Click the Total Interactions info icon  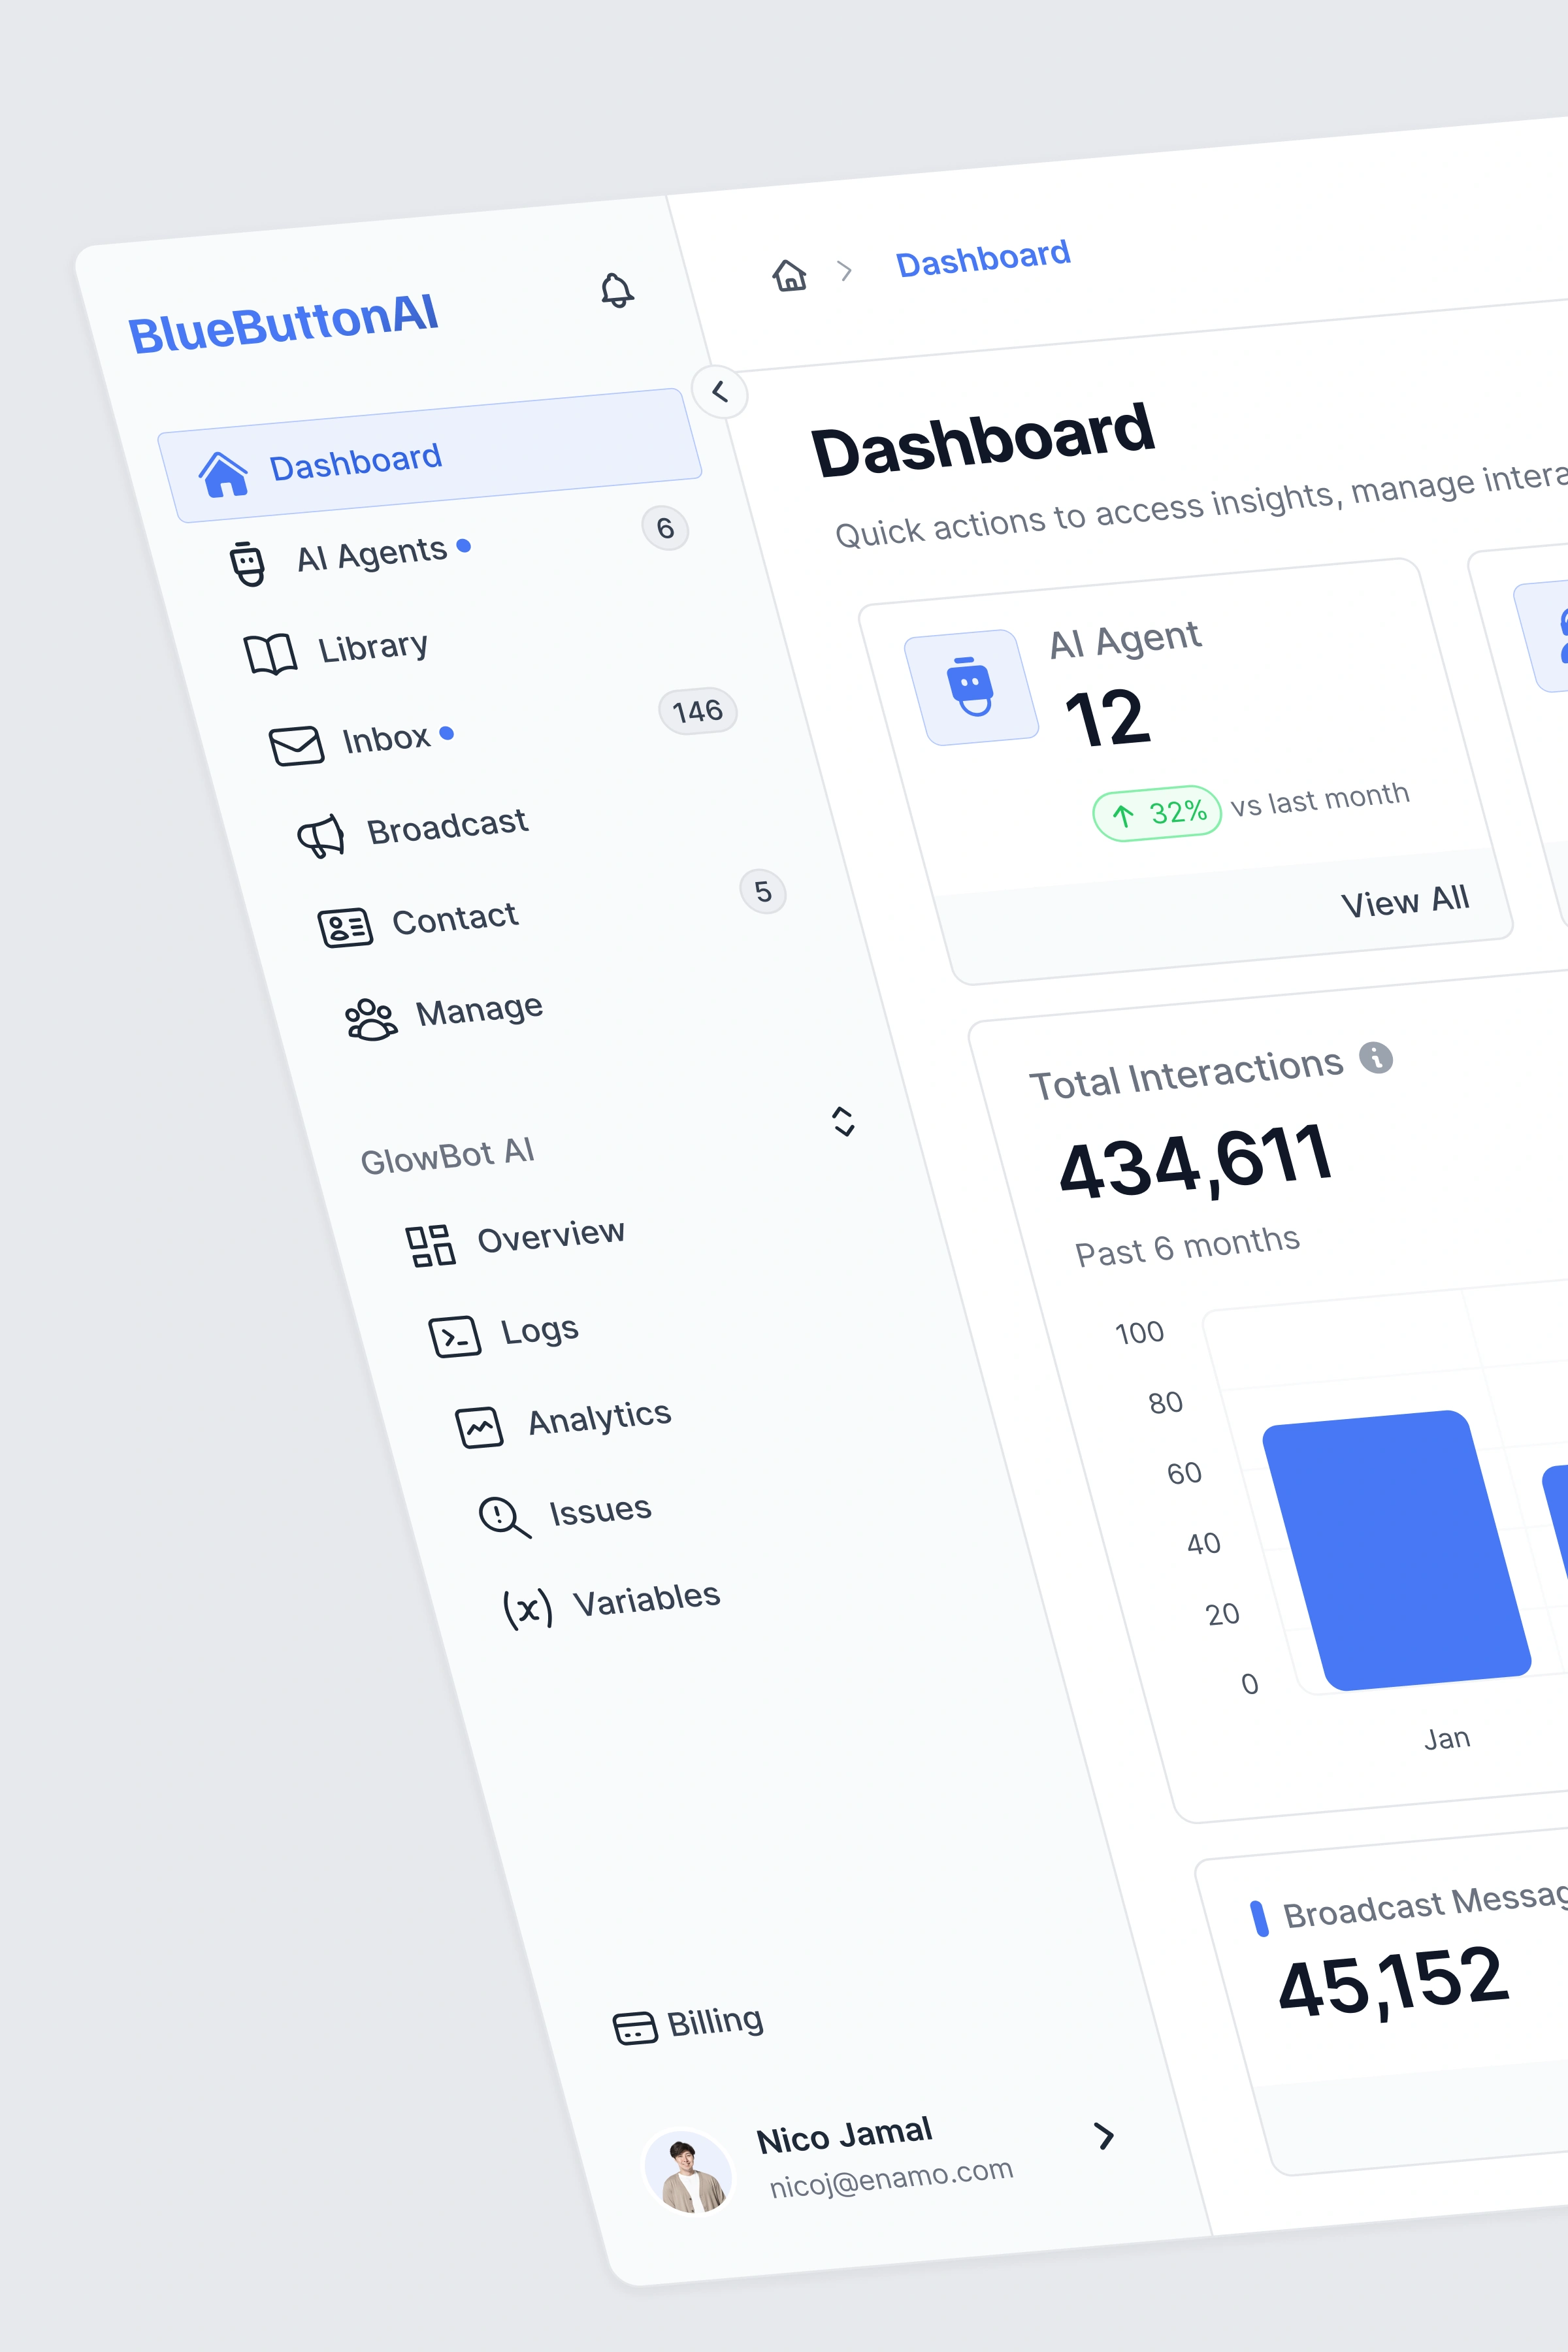click(1376, 1057)
